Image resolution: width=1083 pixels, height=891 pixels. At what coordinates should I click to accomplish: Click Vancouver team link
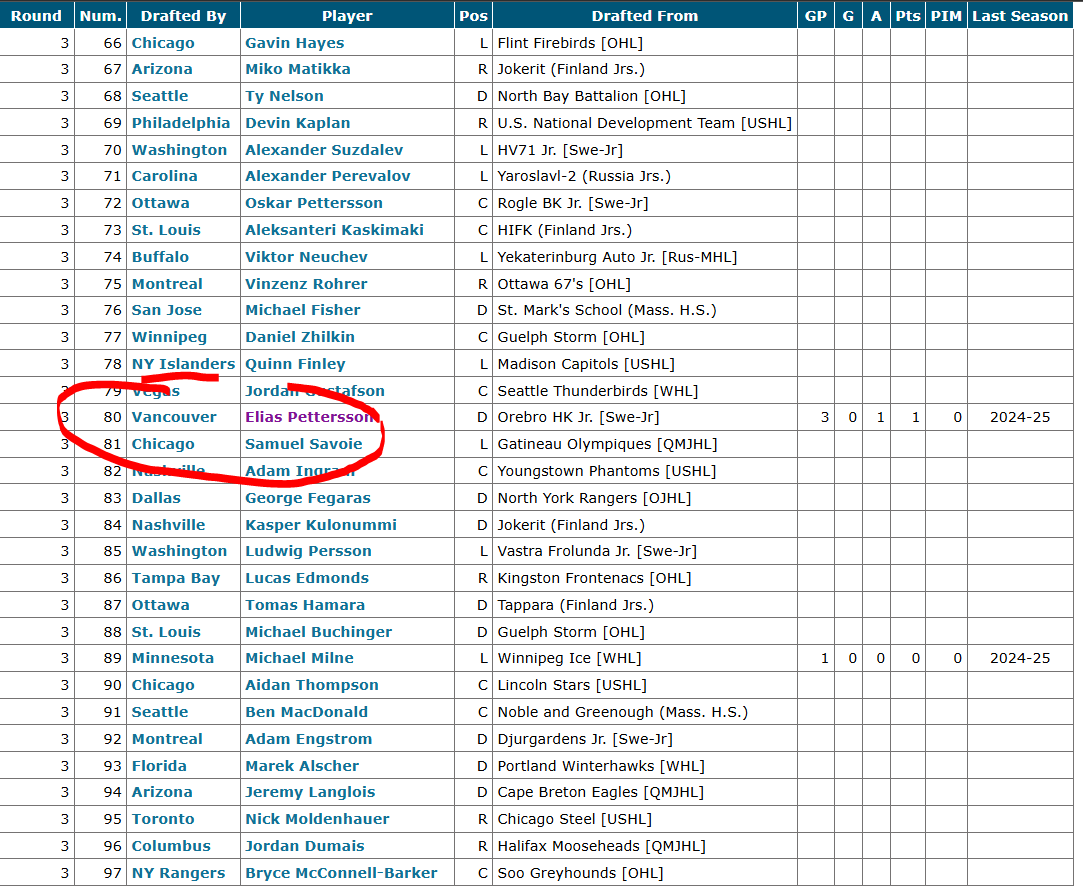pyautogui.click(x=174, y=417)
